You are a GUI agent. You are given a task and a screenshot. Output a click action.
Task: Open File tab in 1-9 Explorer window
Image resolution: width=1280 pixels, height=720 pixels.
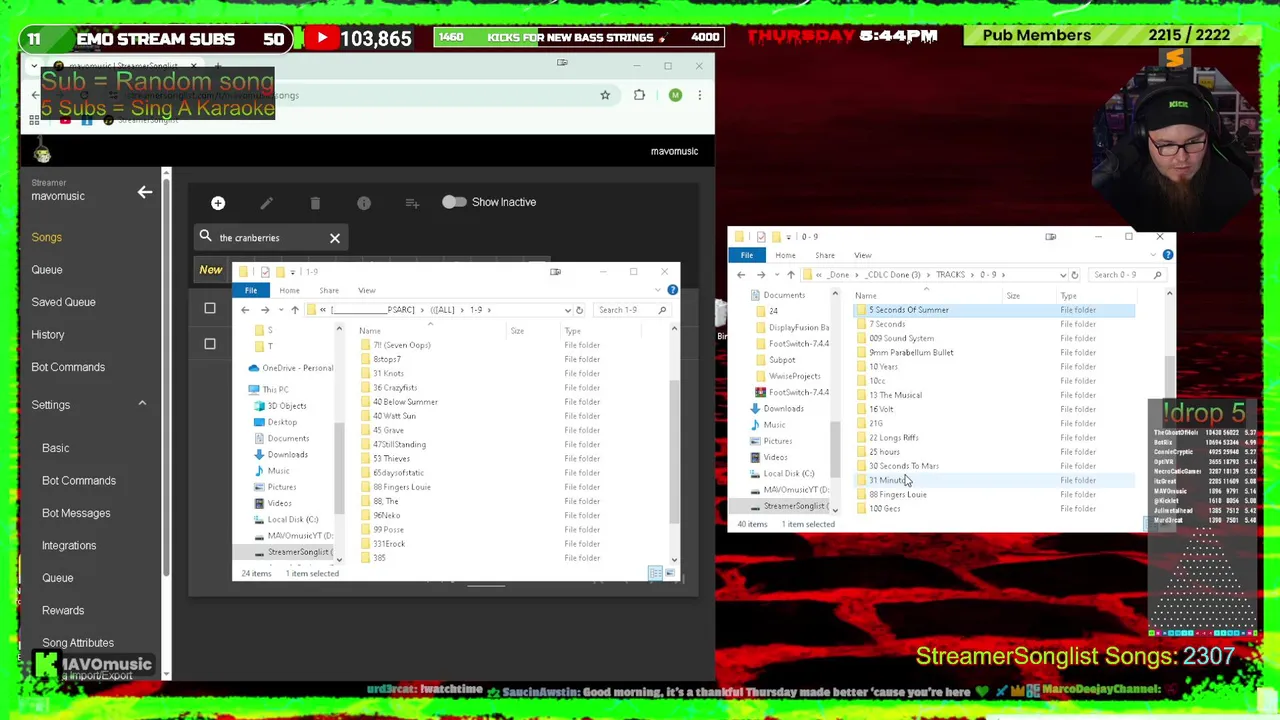(251, 291)
